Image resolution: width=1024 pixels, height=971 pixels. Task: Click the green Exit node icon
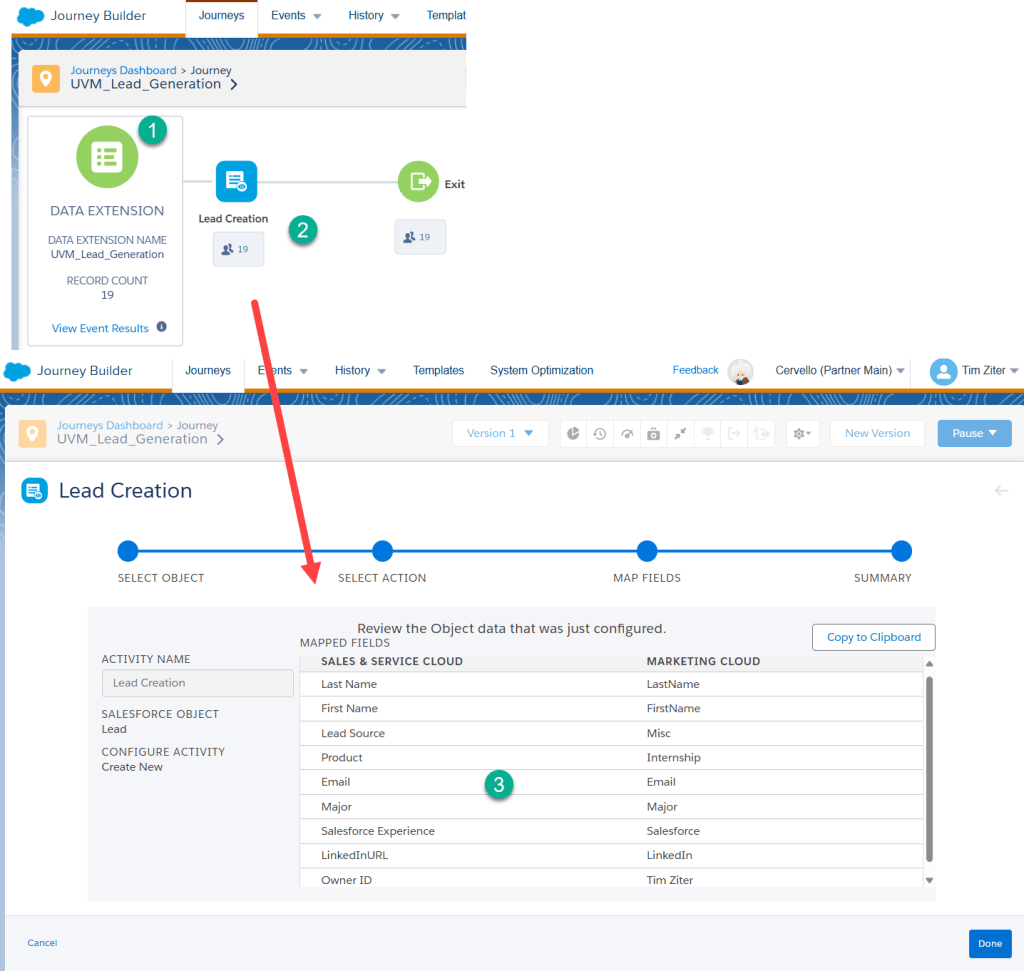(x=418, y=182)
